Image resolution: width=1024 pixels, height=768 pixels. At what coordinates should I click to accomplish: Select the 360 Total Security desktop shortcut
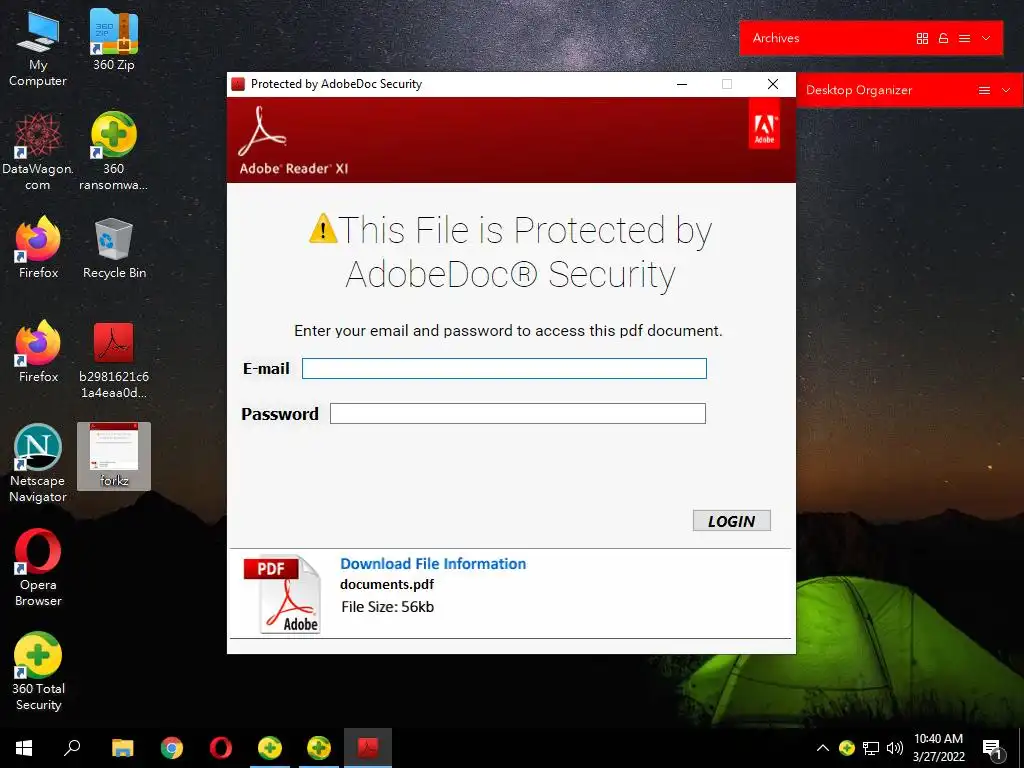(38, 671)
